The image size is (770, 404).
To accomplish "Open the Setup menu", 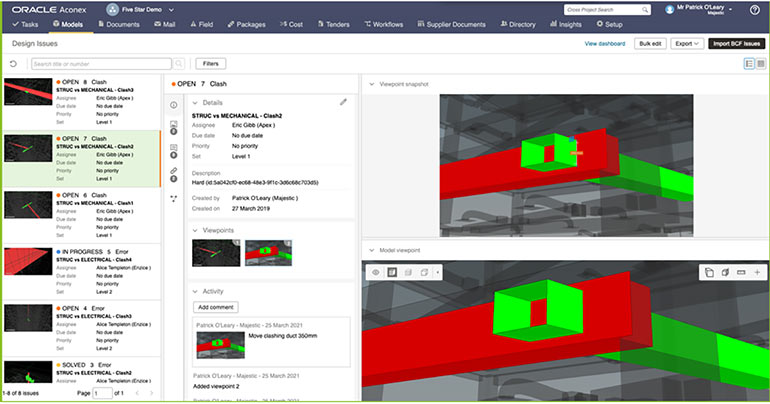I will click(x=609, y=24).
